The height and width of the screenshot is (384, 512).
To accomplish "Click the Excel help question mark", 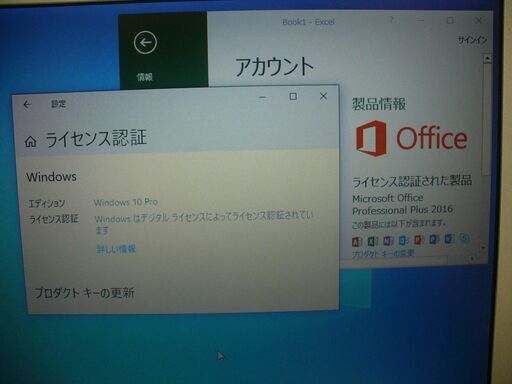I will (x=392, y=20).
